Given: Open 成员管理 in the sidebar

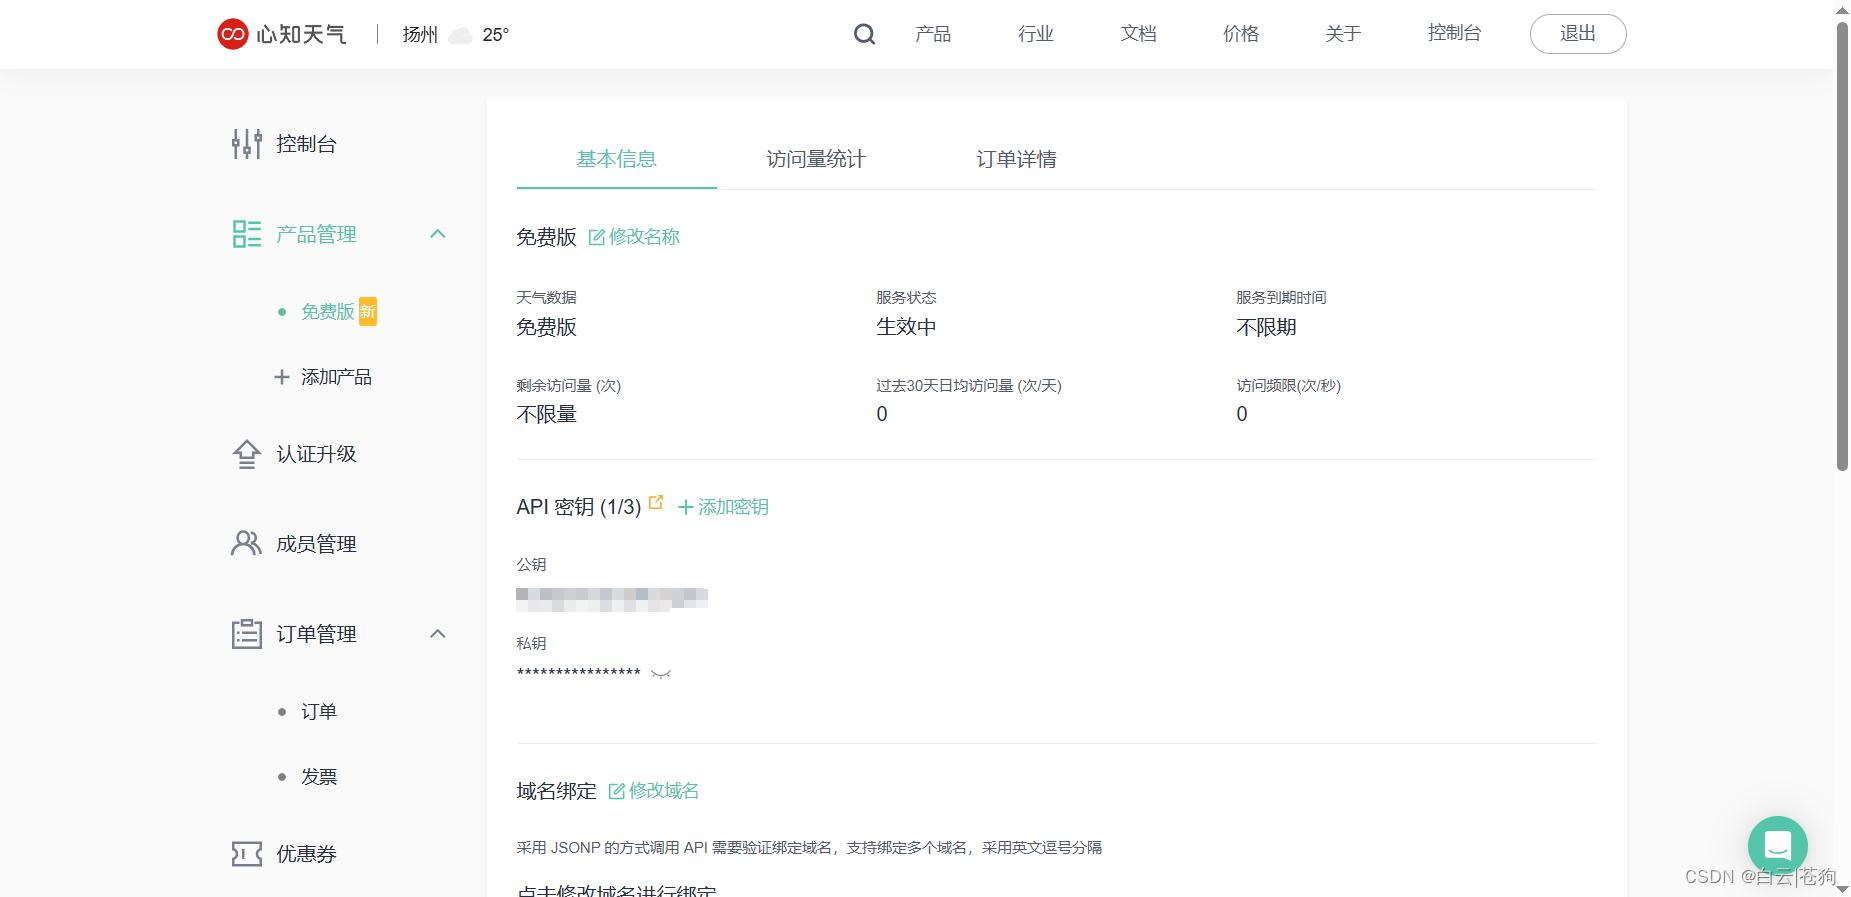Looking at the screenshot, I should (x=316, y=544).
